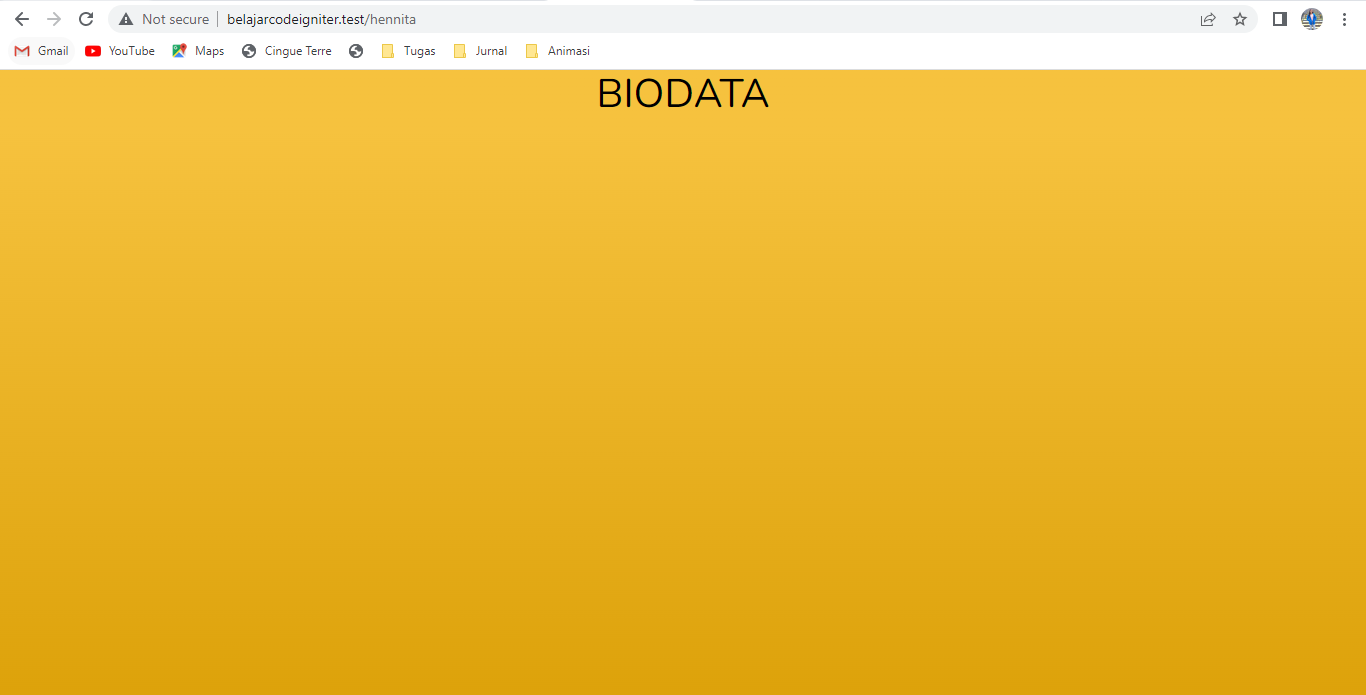
Task: Open the Tugas bookmark folder
Action: pyautogui.click(x=409, y=51)
